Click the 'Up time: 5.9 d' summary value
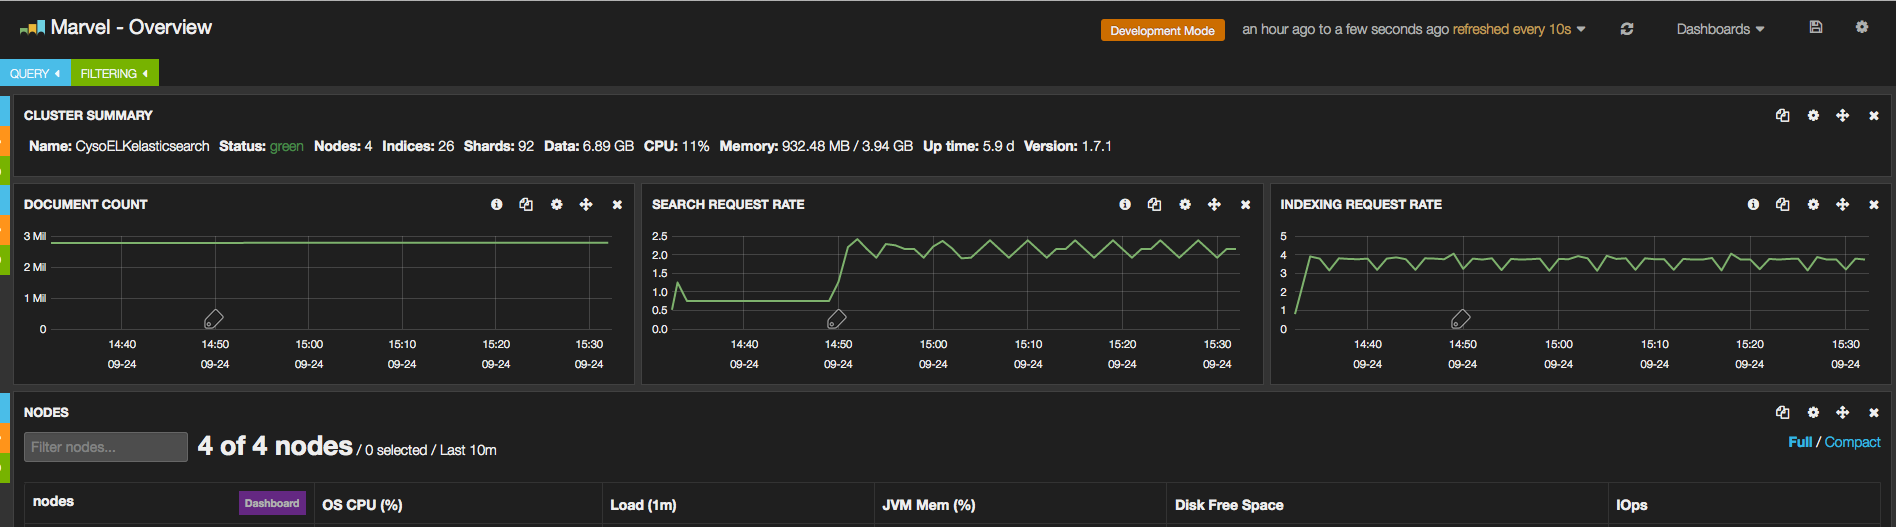This screenshot has height=527, width=1896. 968,146
